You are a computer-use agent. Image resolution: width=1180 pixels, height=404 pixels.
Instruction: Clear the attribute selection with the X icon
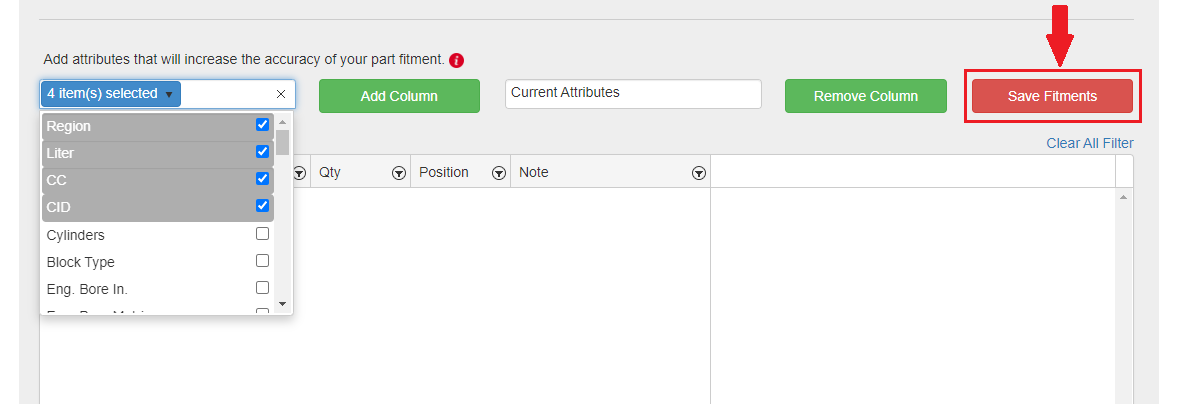281,94
